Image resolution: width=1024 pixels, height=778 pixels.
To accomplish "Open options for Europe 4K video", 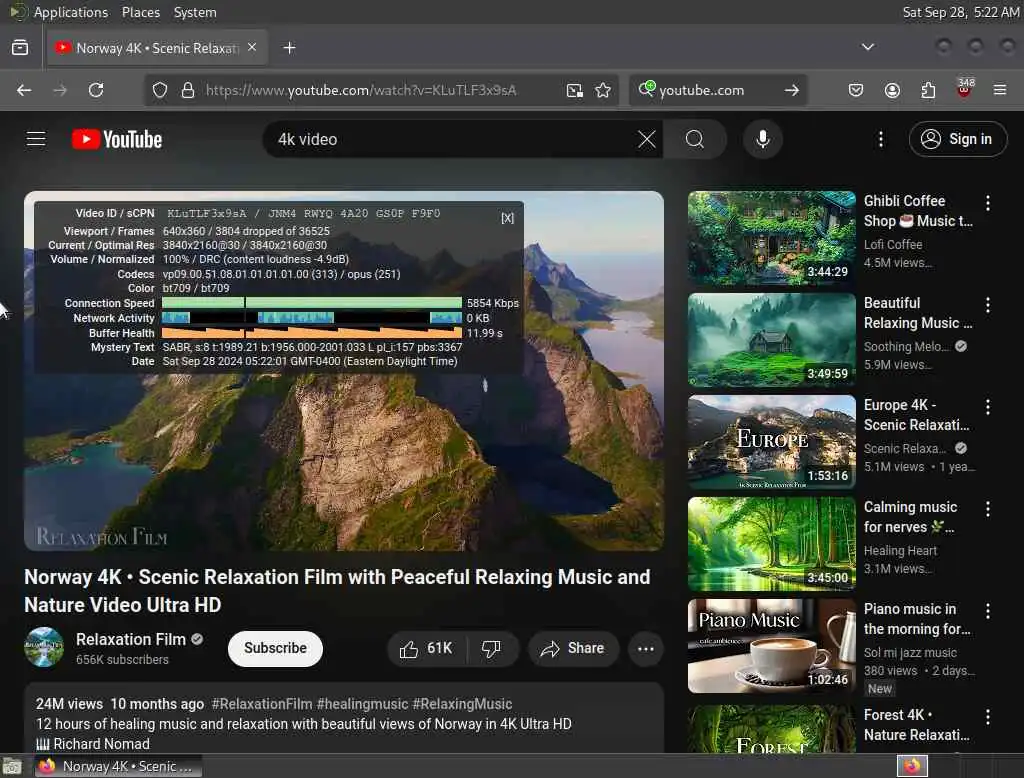I will 988,407.
